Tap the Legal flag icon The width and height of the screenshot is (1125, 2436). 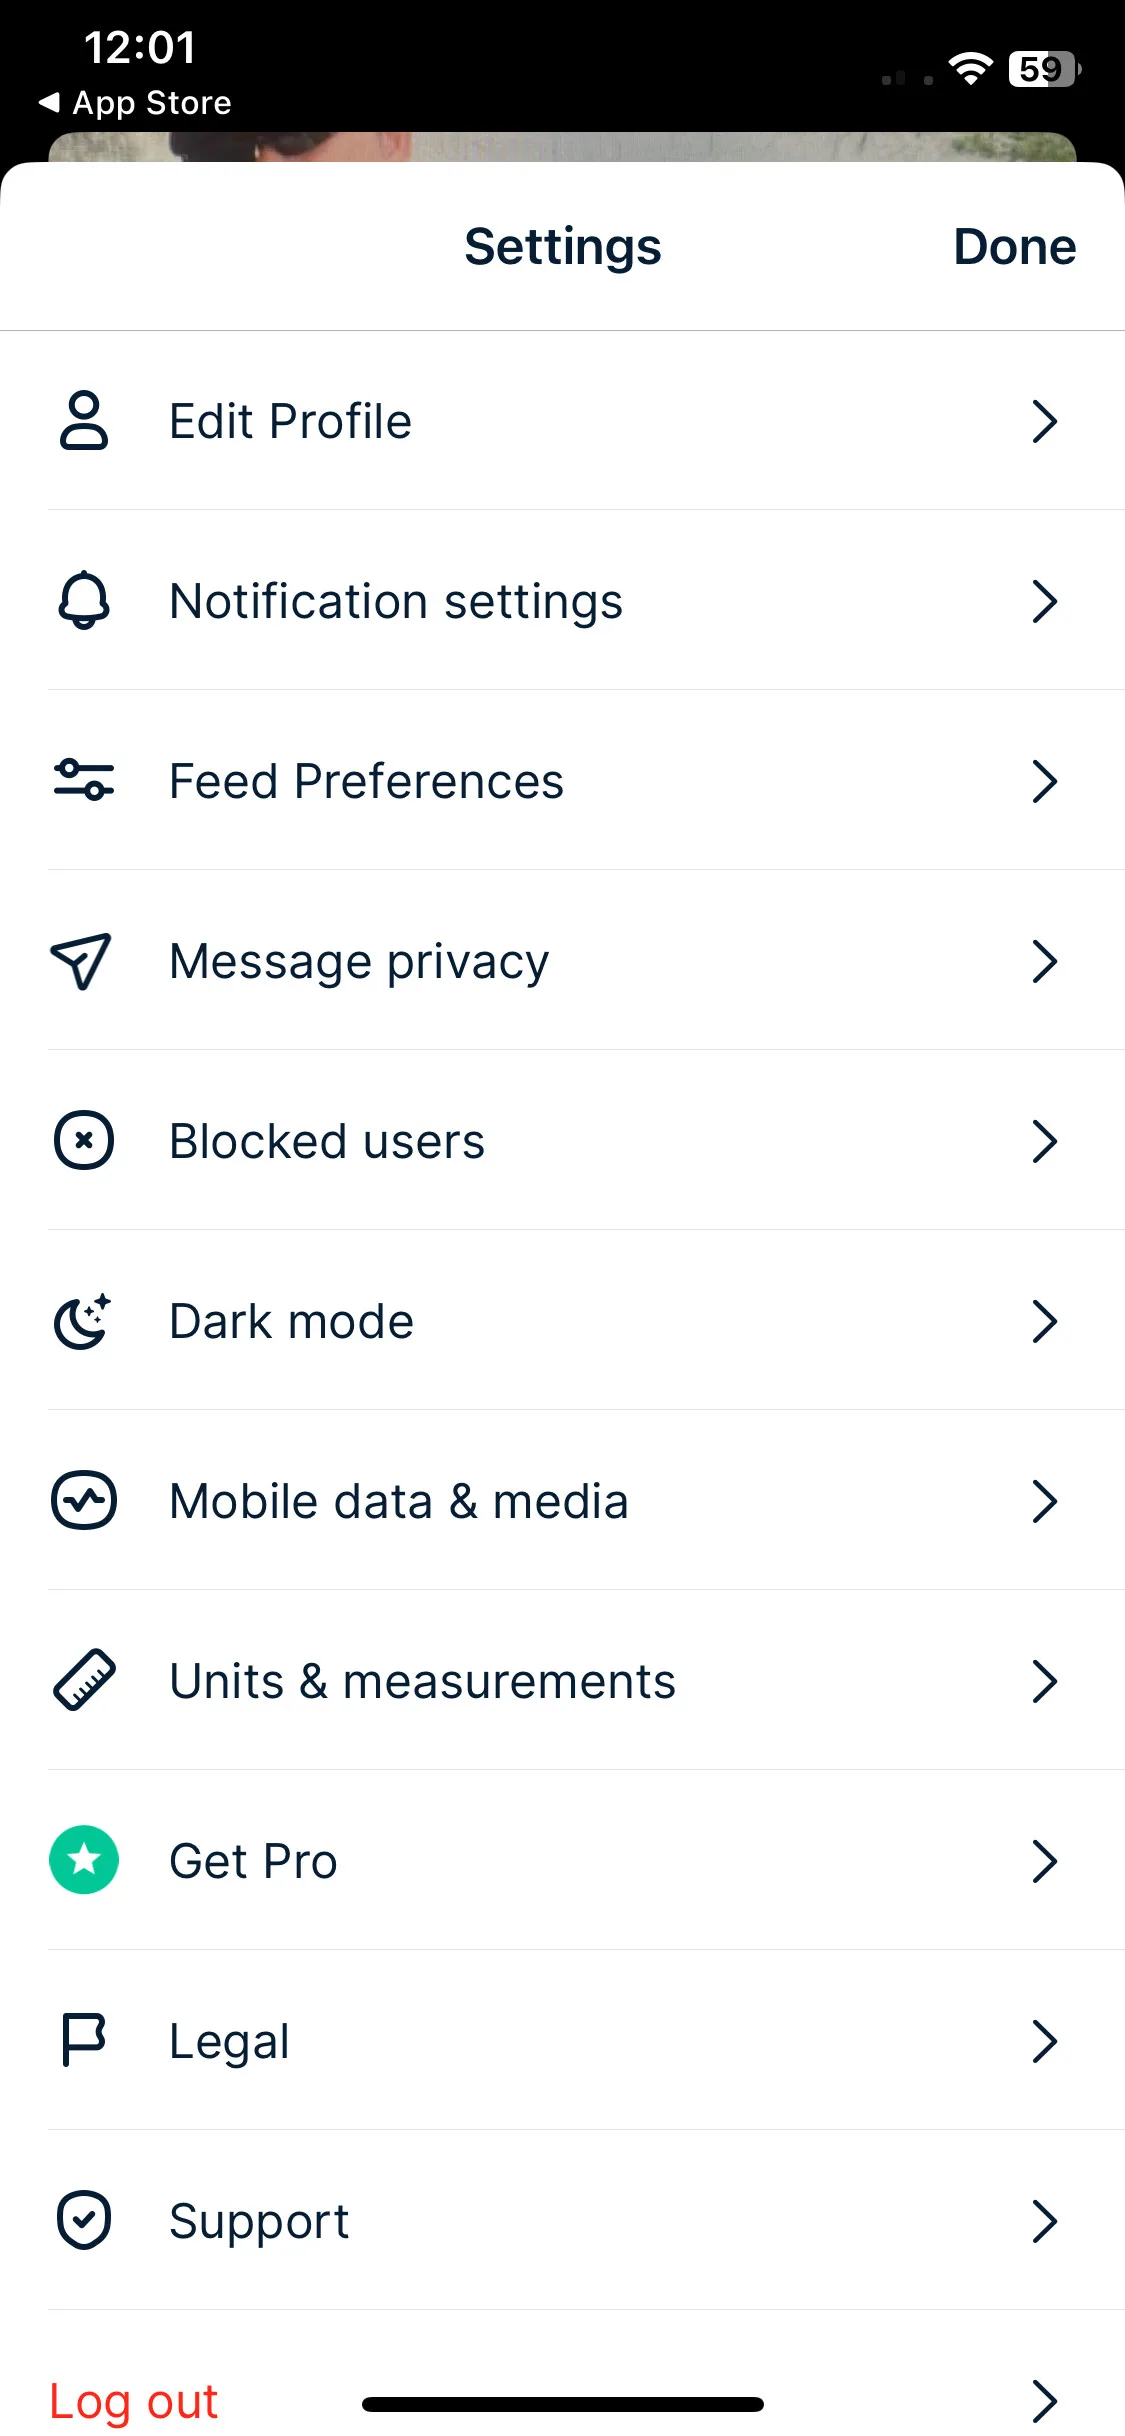coord(84,2040)
